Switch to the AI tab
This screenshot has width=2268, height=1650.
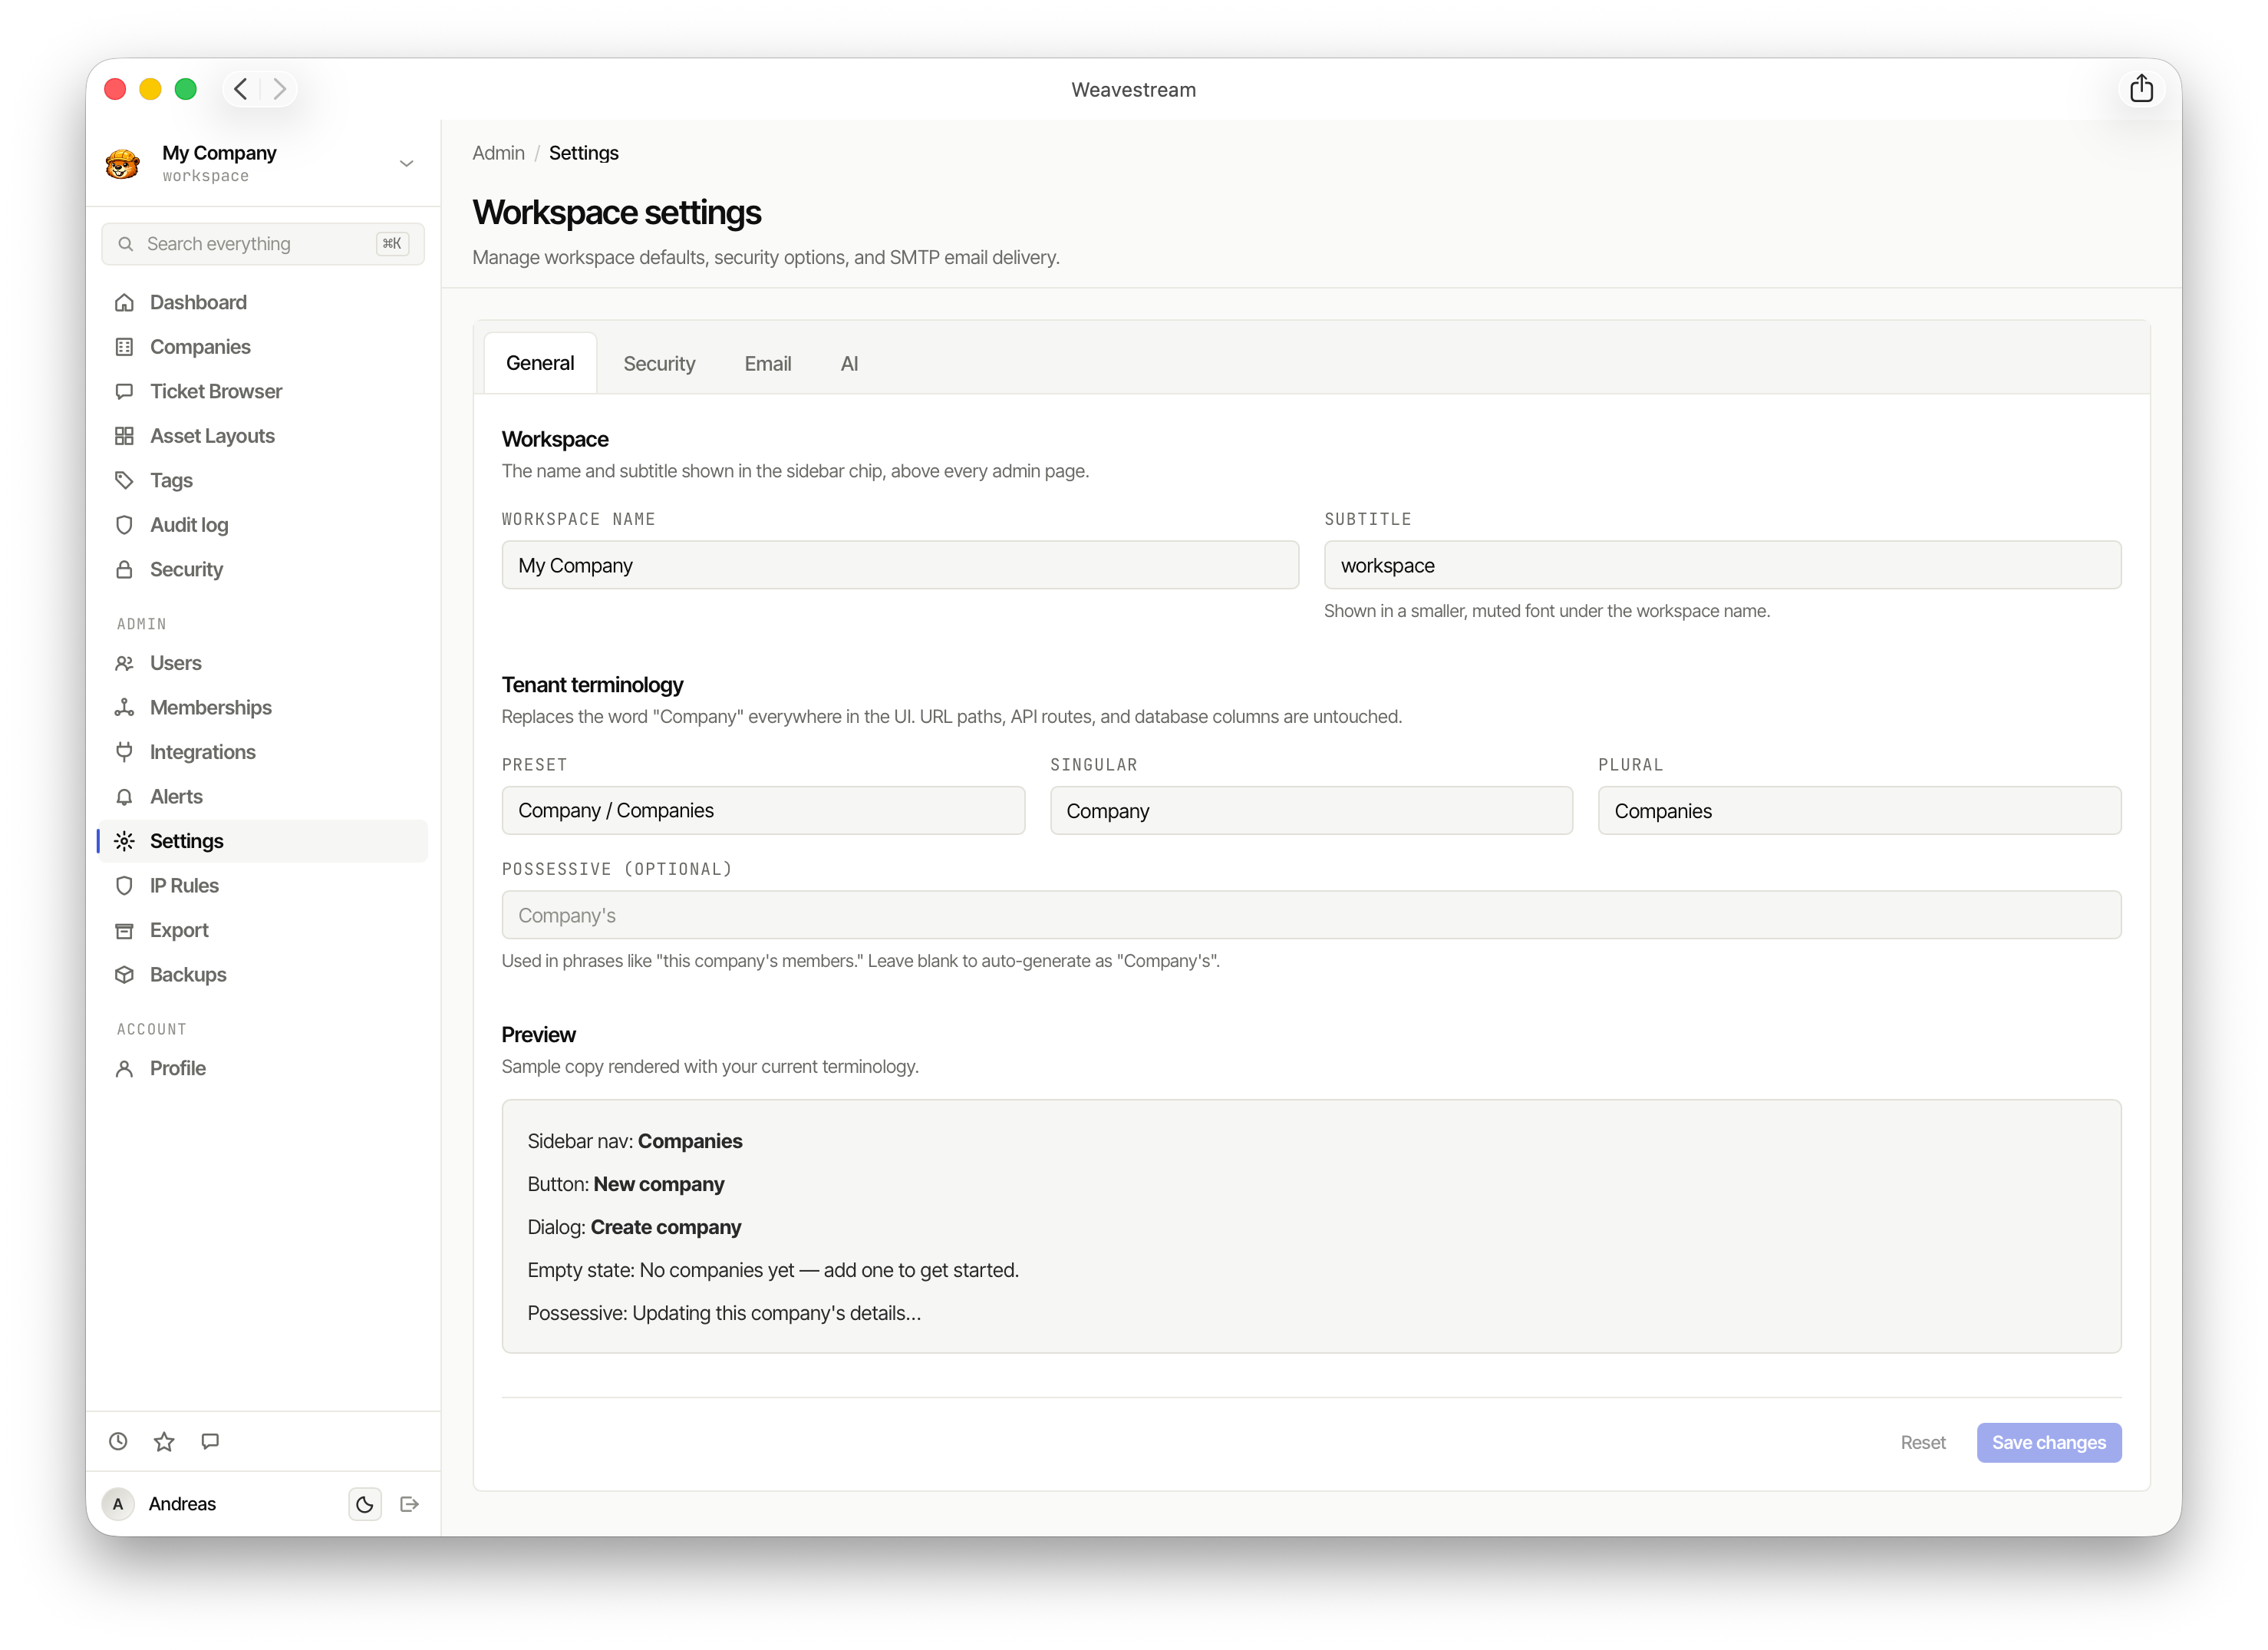click(849, 364)
